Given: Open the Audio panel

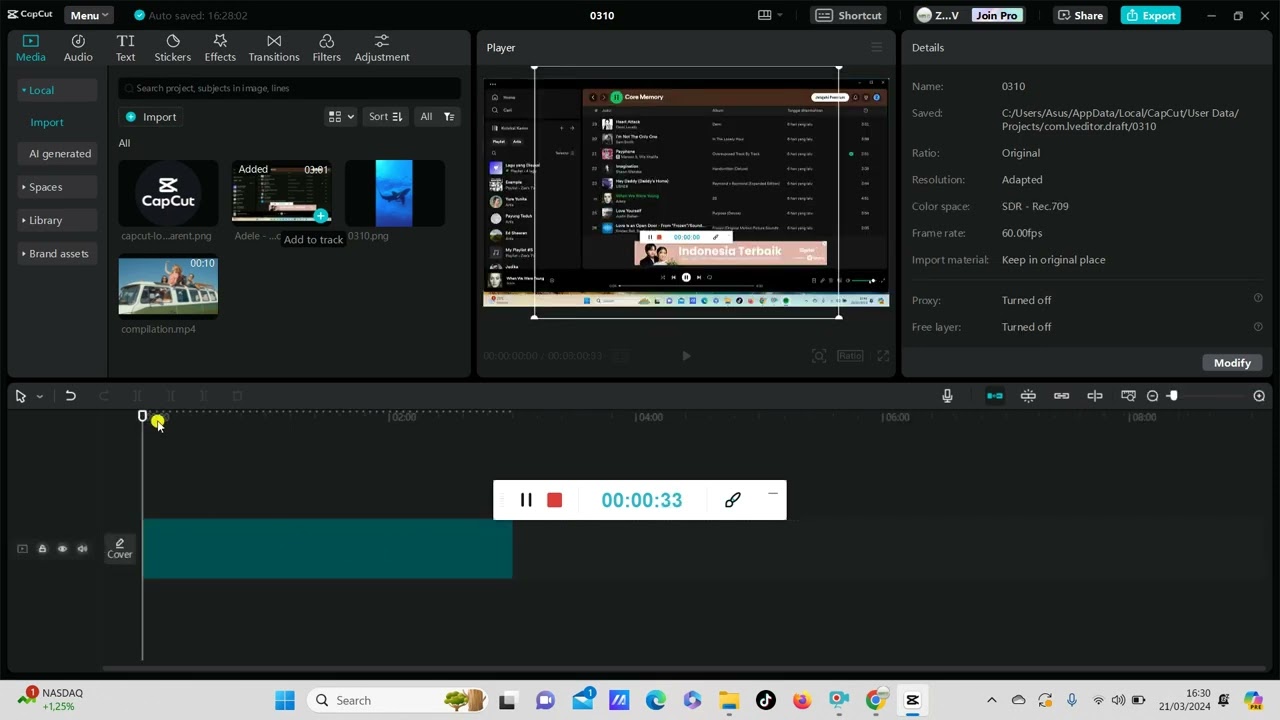Looking at the screenshot, I should pos(78,47).
